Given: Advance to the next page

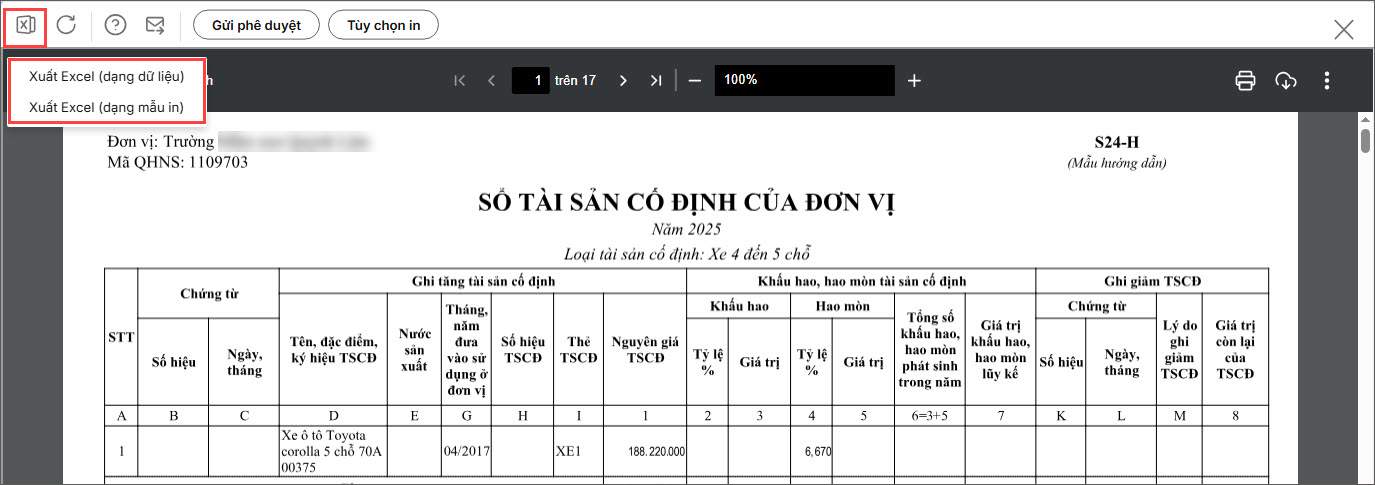Looking at the screenshot, I should (623, 81).
